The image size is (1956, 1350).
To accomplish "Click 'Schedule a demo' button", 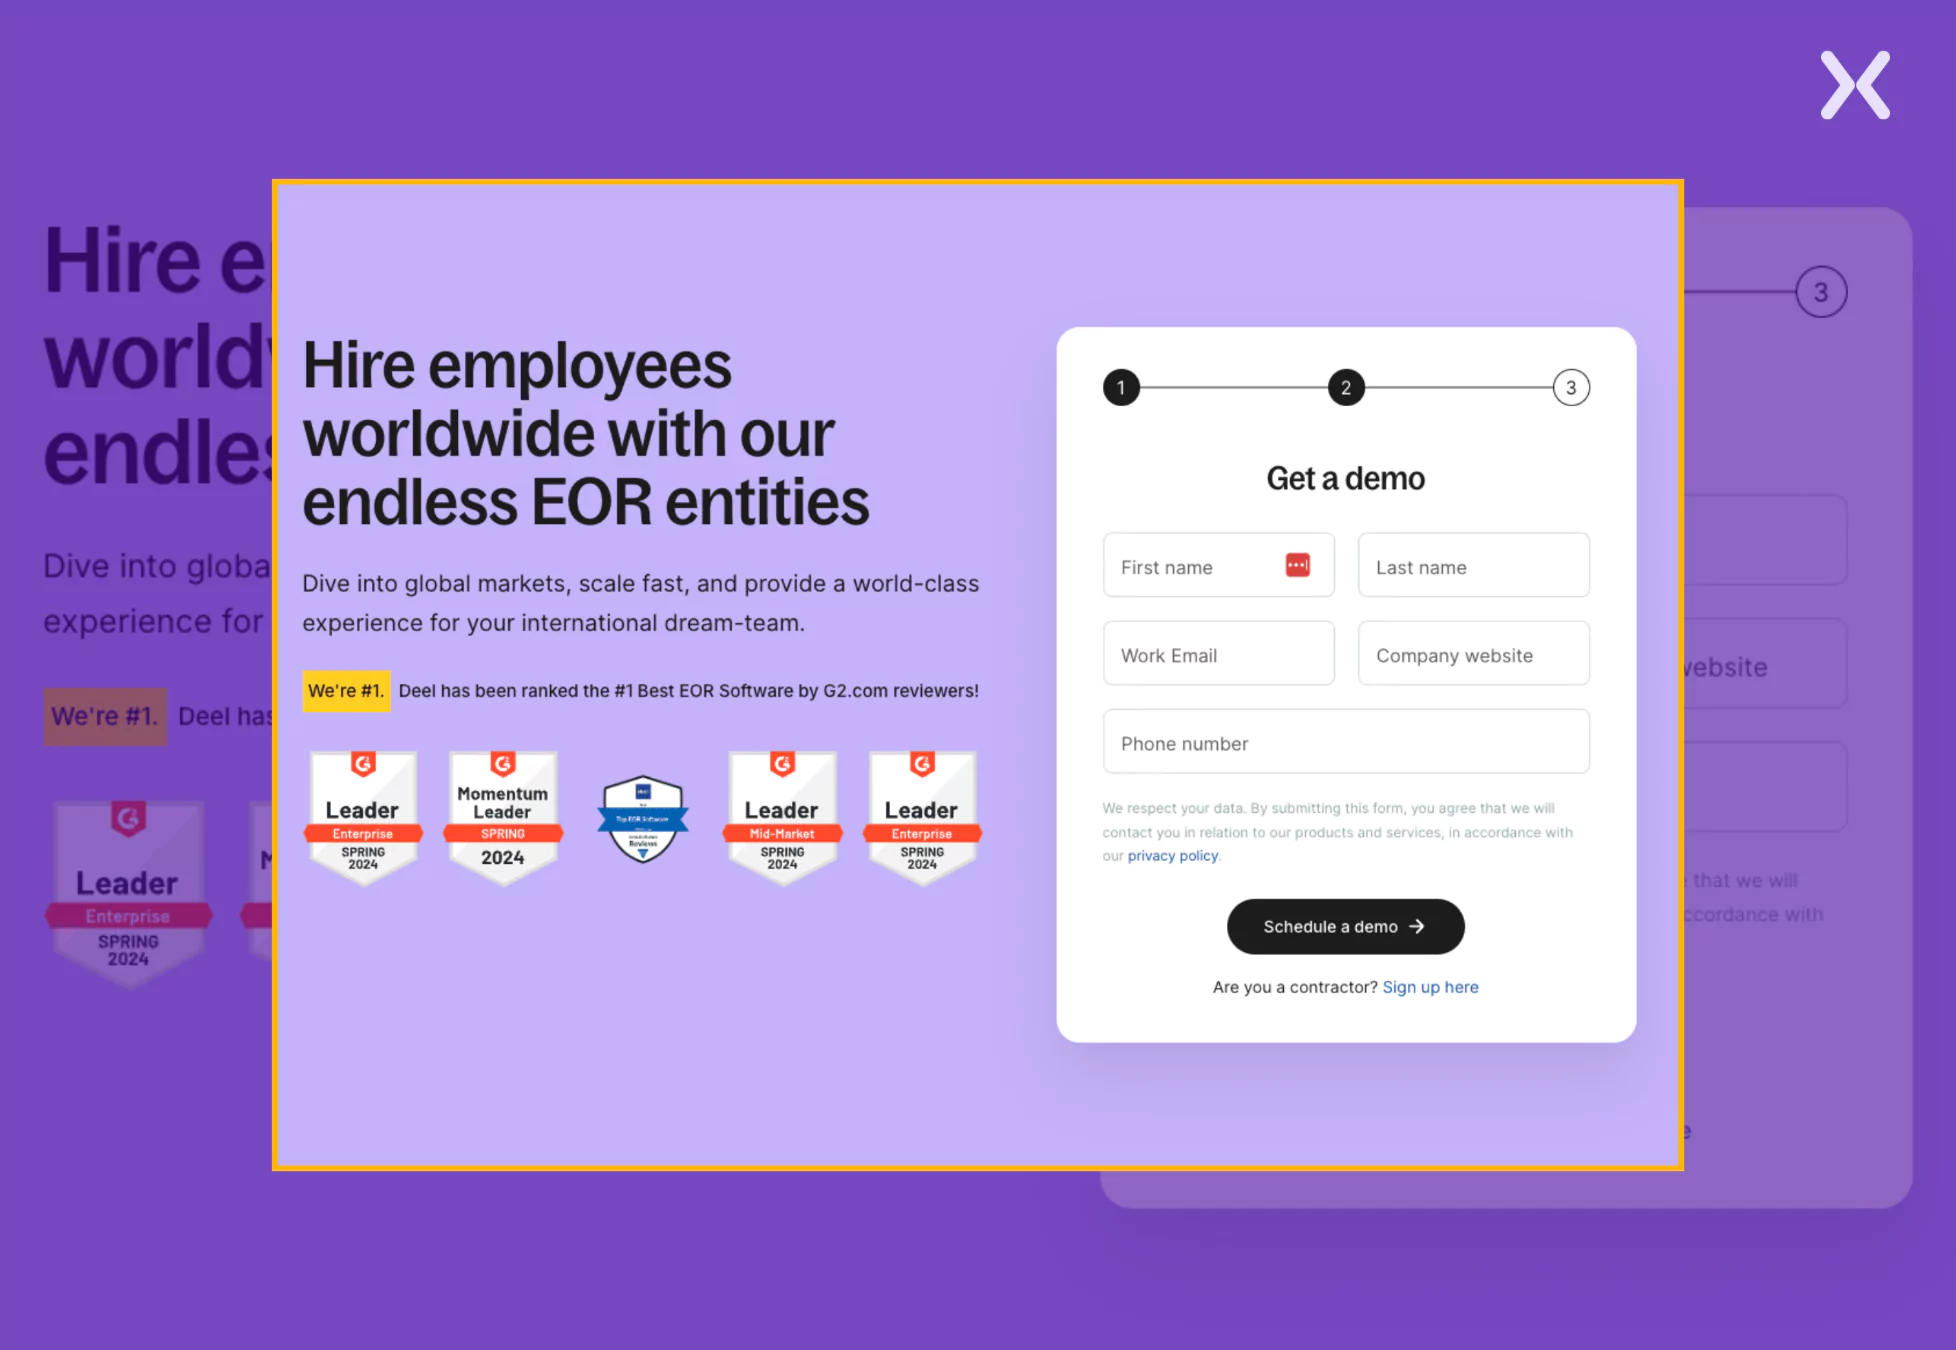I will [x=1344, y=925].
